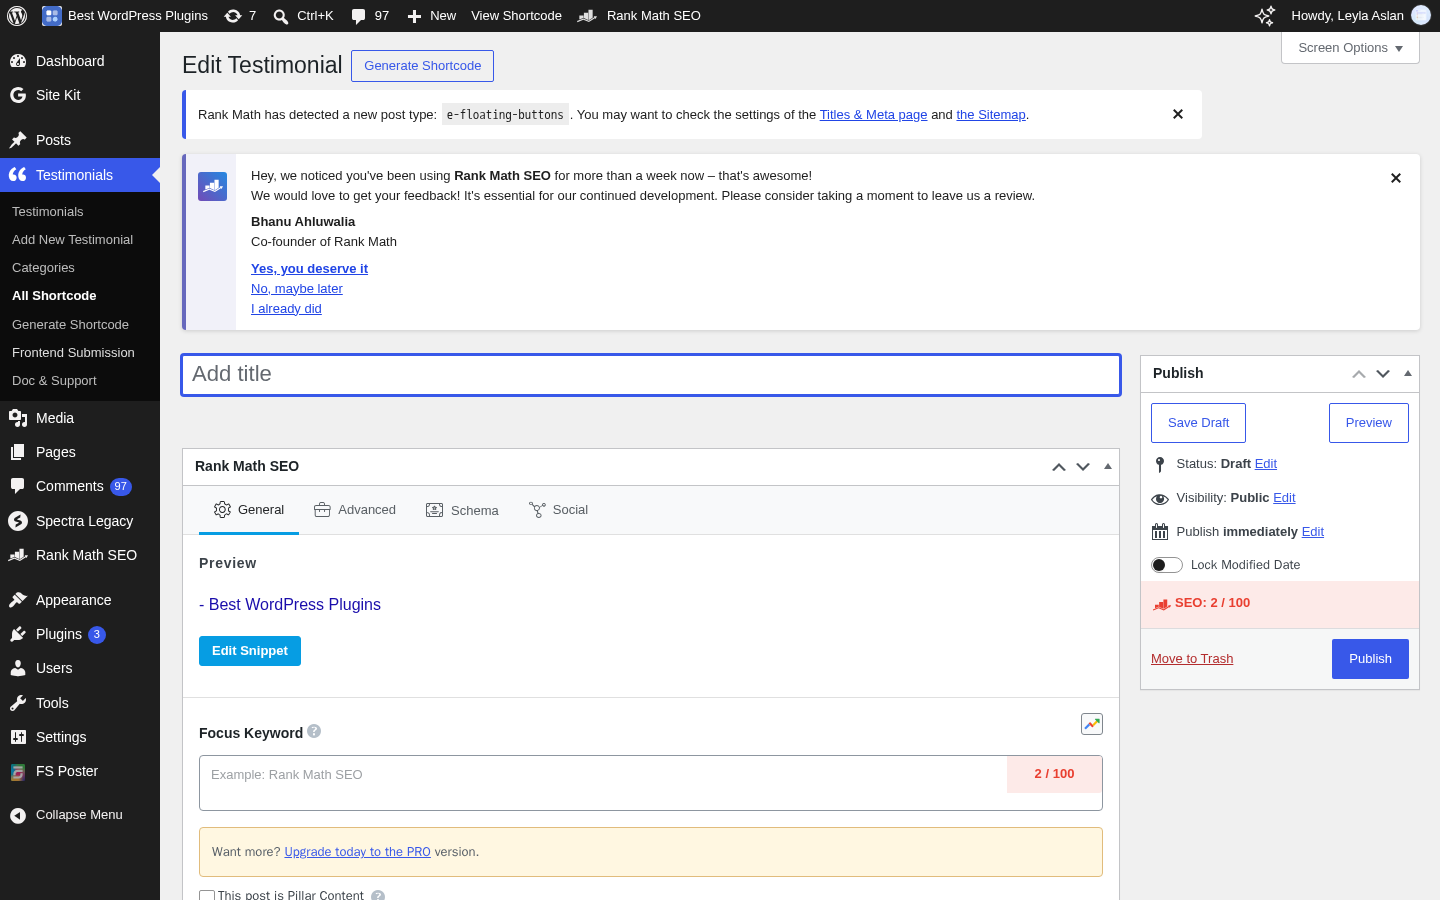This screenshot has width=1440, height=900.
Task: Move Publish box up
Action: click(1359, 374)
